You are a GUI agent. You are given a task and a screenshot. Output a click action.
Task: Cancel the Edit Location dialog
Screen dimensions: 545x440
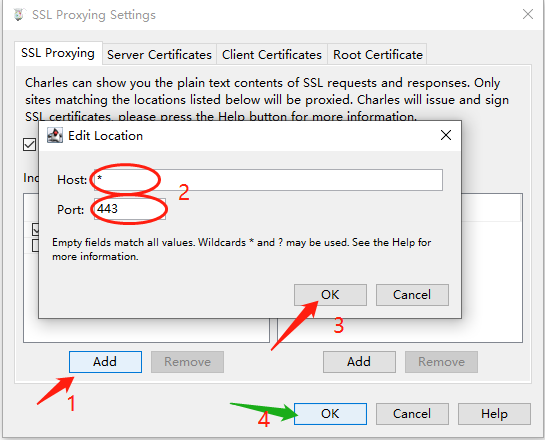pos(412,295)
